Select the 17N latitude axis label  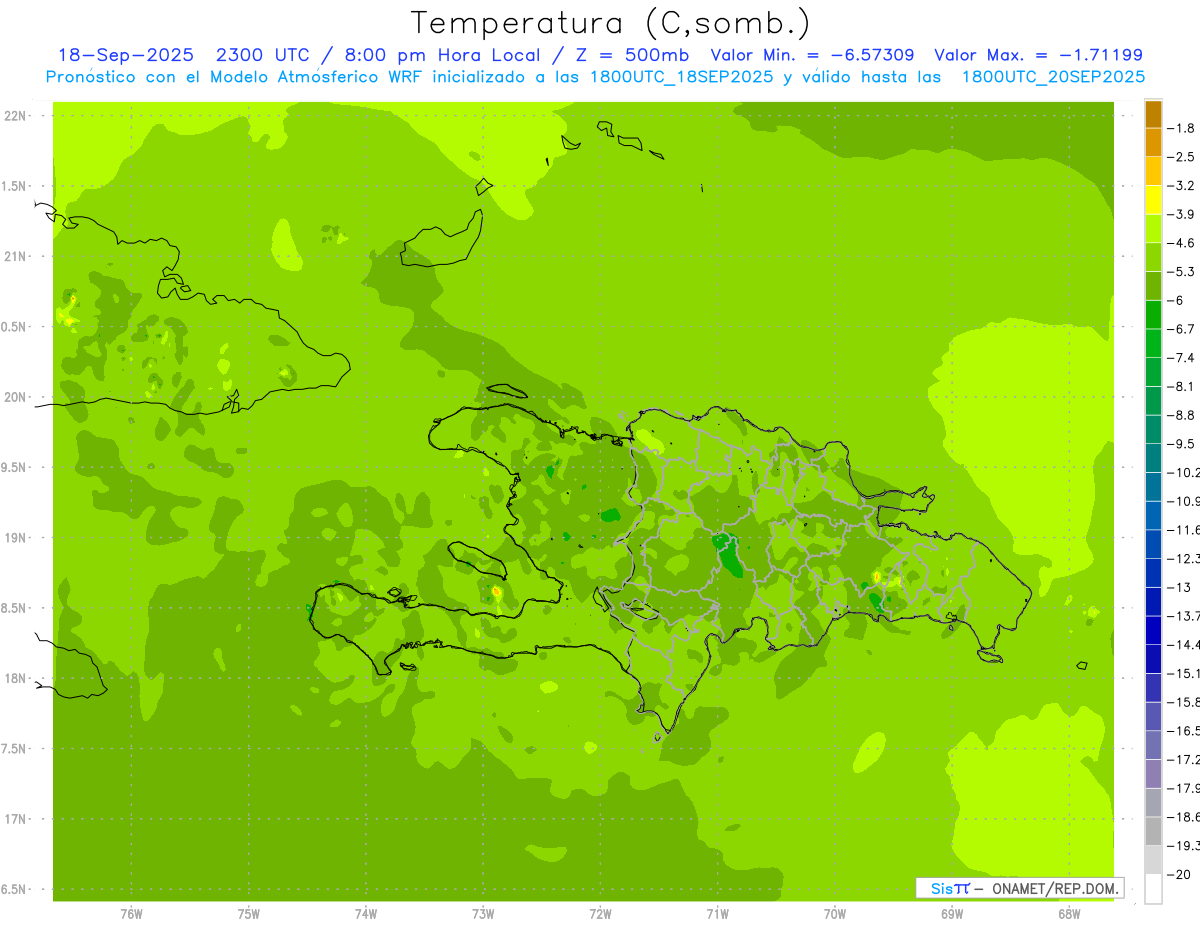pos(16,819)
